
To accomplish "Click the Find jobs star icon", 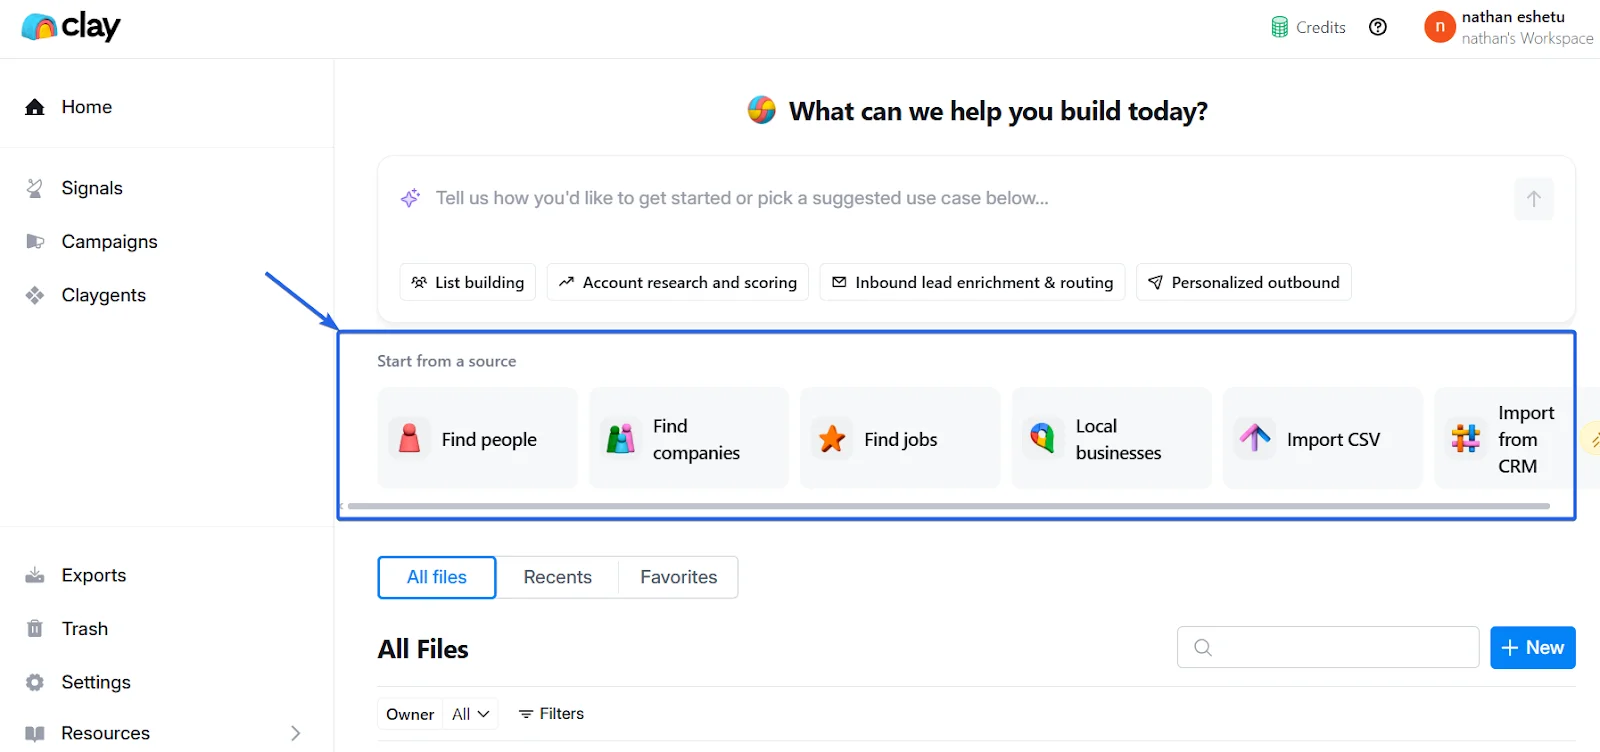I will (x=832, y=439).
